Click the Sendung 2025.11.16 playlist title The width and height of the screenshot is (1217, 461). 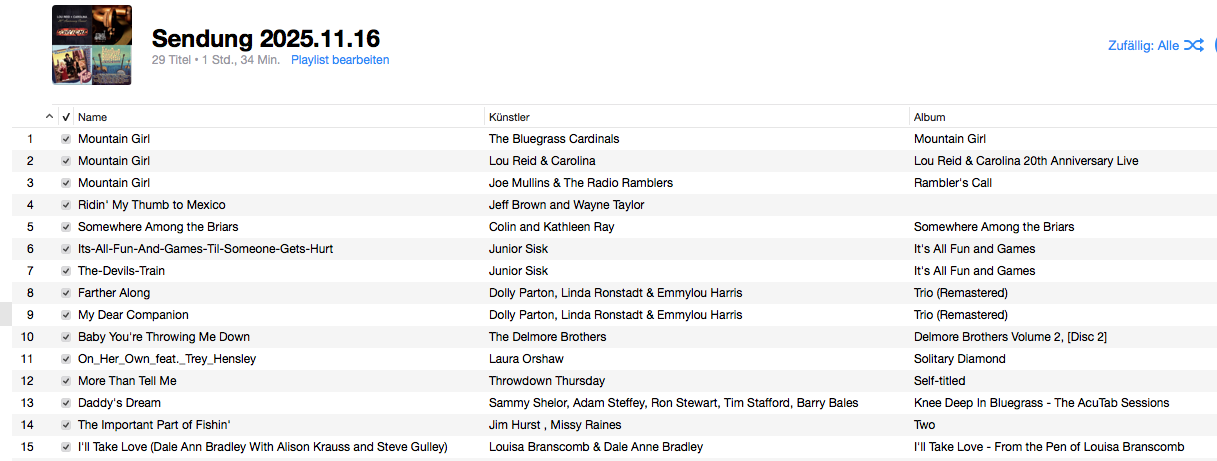(x=266, y=39)
